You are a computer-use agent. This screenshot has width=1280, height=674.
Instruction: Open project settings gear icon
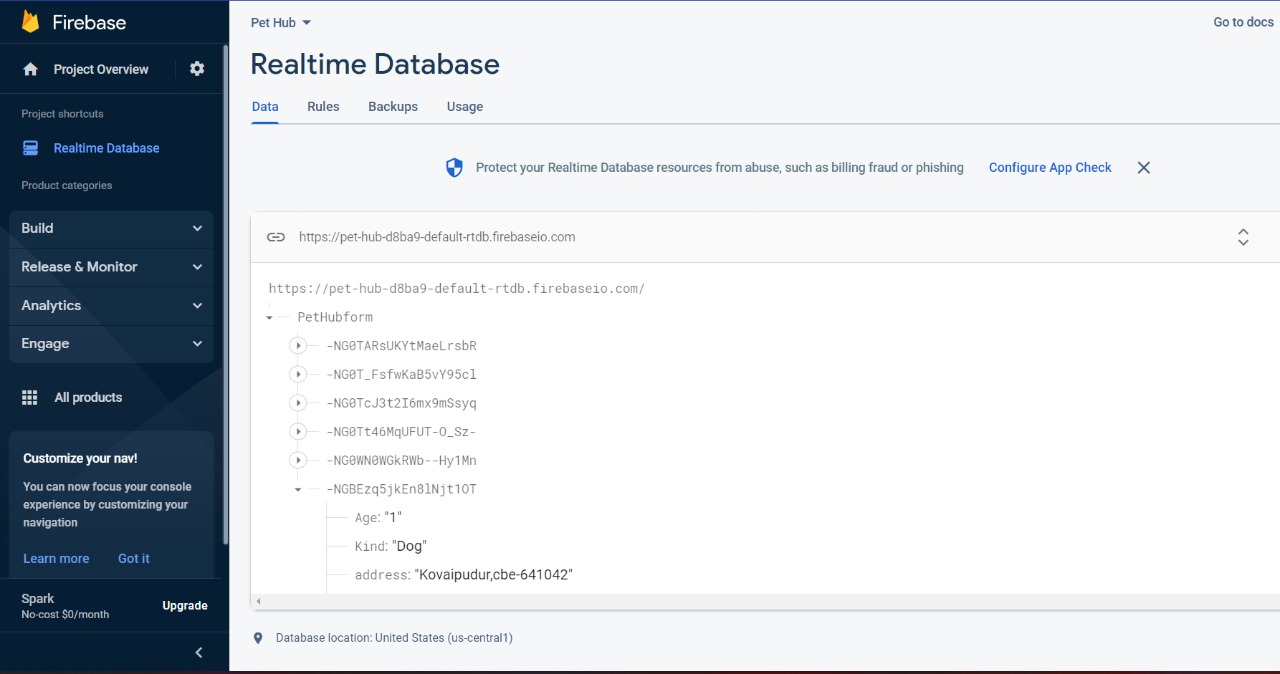click(x=197, y=69)
